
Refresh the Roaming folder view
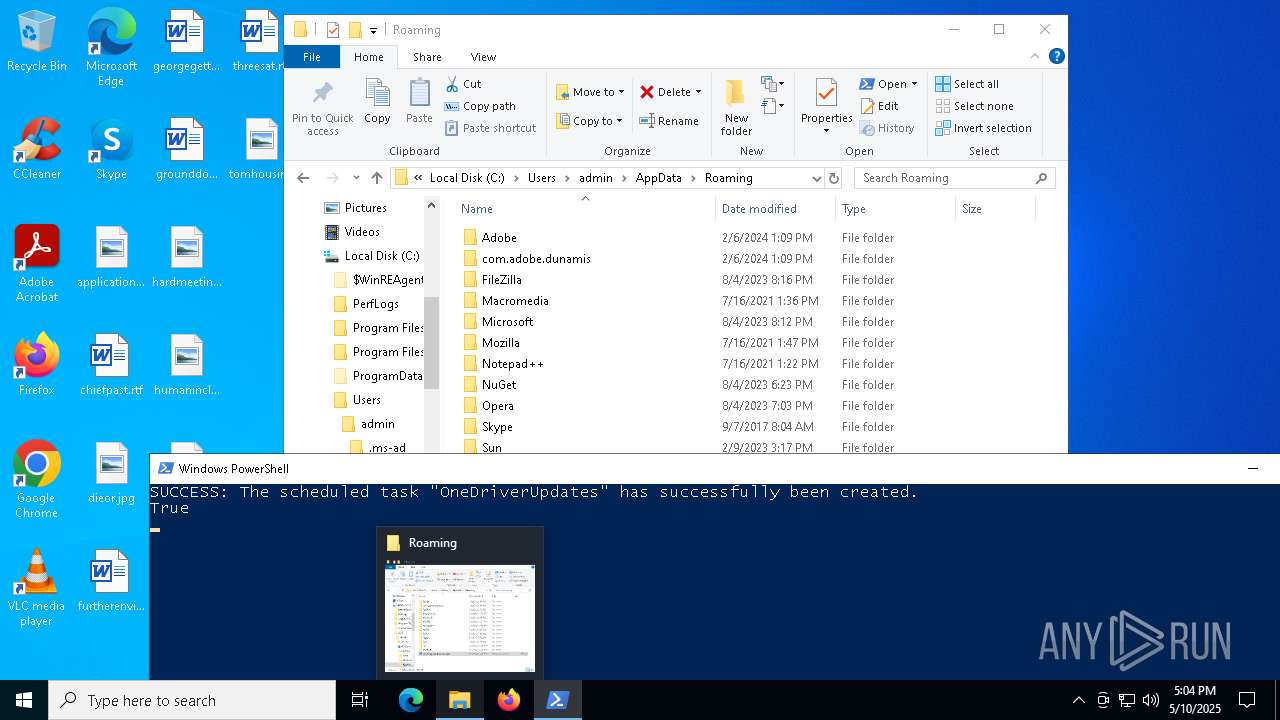tap(834, 178)
